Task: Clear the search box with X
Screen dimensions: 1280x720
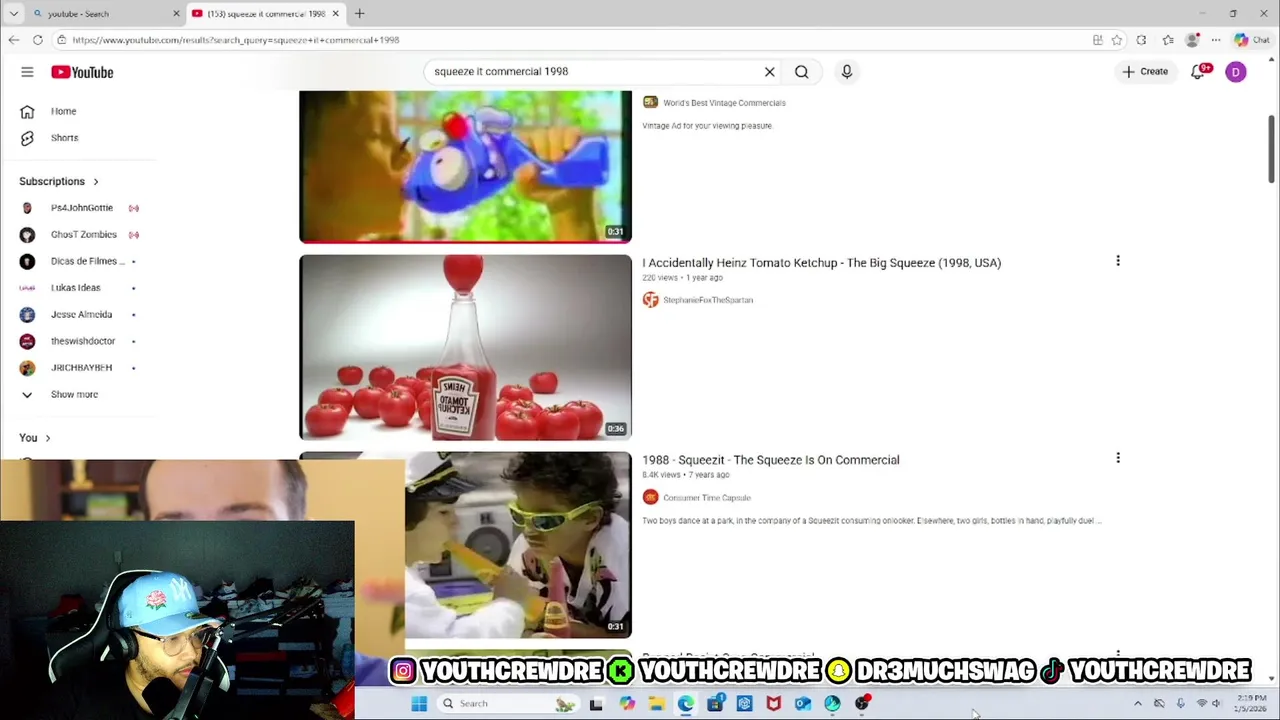Action: [769, 72]
